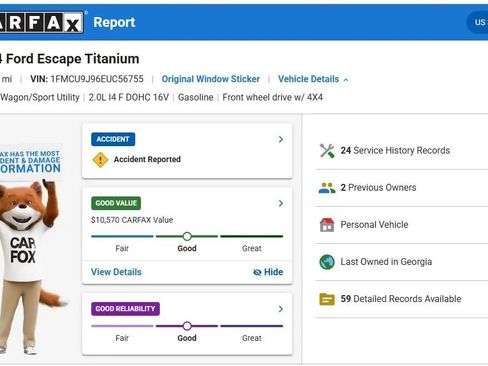Collapse Vehicle Details section
This screenshot has height=366, width=488.
pos(313,79)
